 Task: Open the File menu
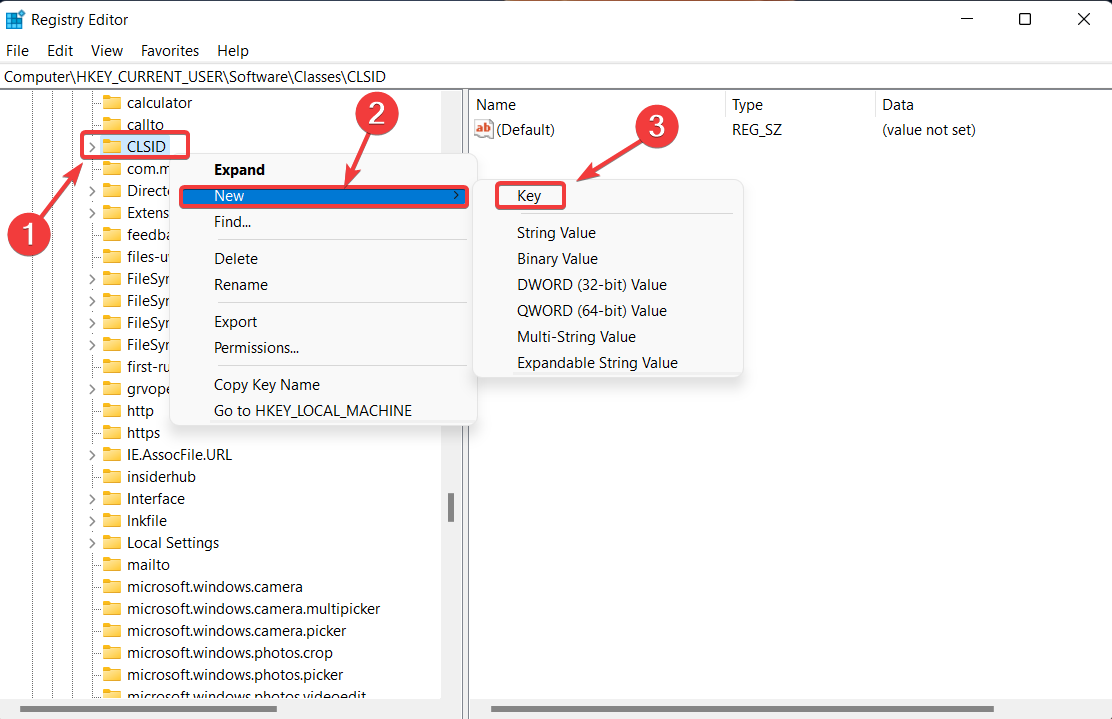[x=17, y=51]
